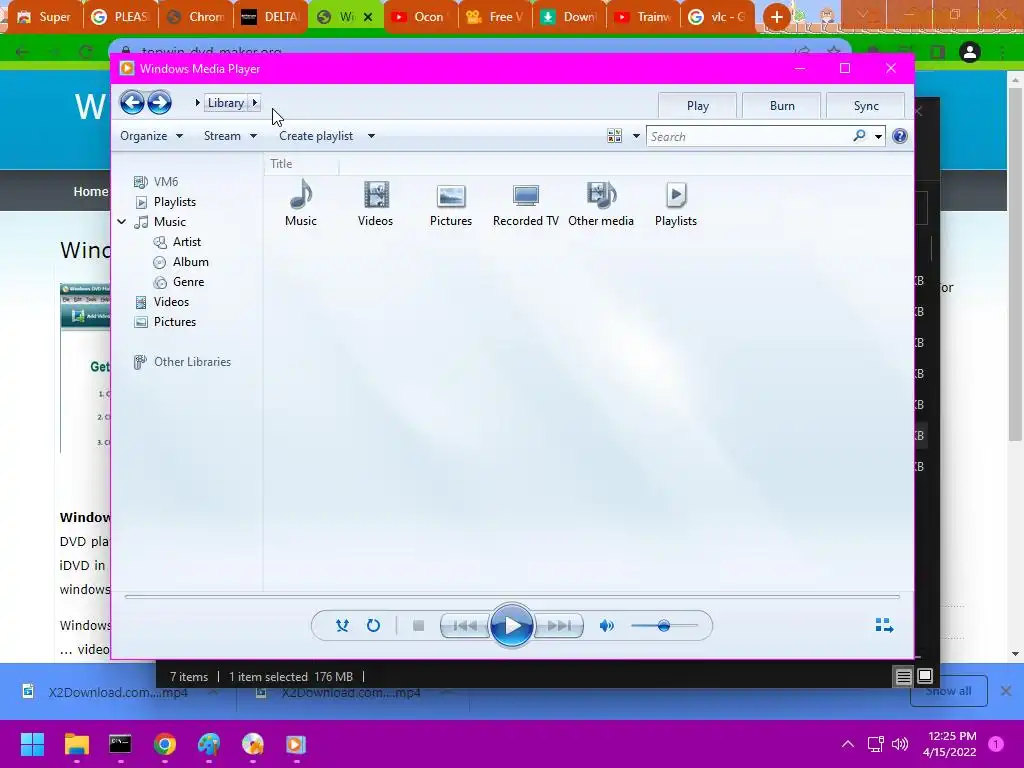Viewport: 1024px width, 768px height.
Task: Open the Create playlist dropdown arrow
Action: pos(371,136)
